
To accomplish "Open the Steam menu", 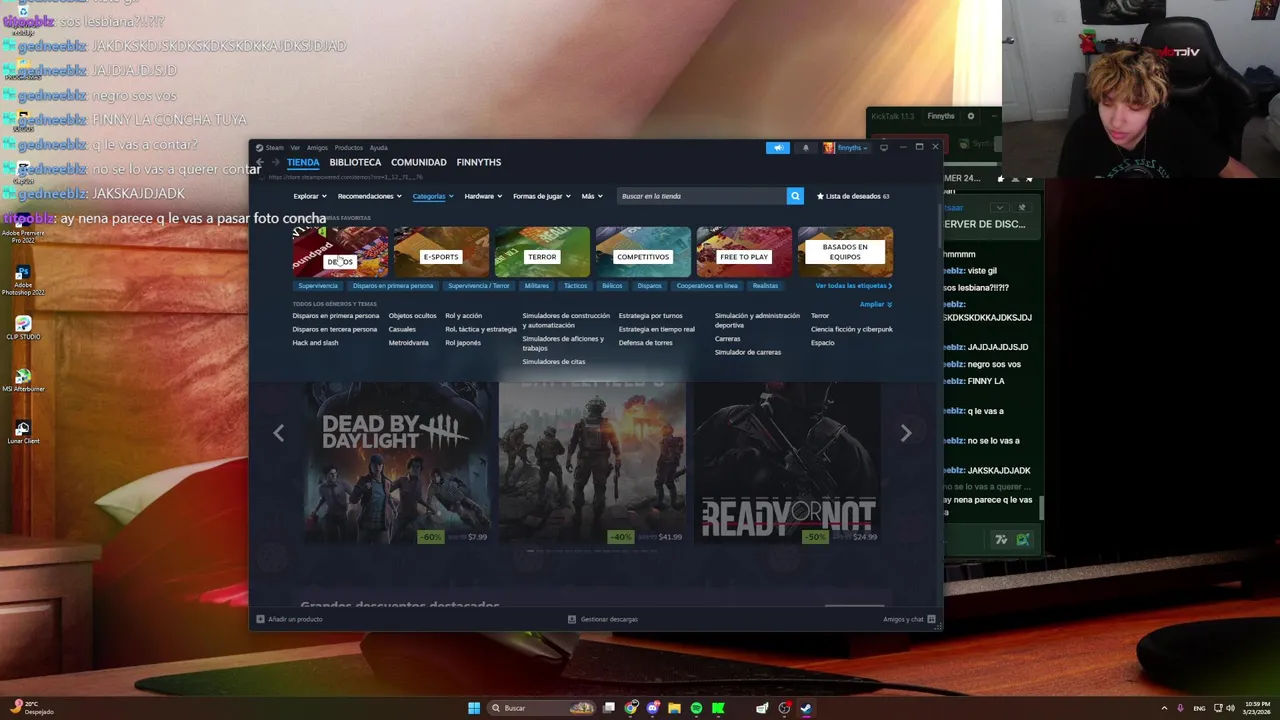I will click(270, 148).
